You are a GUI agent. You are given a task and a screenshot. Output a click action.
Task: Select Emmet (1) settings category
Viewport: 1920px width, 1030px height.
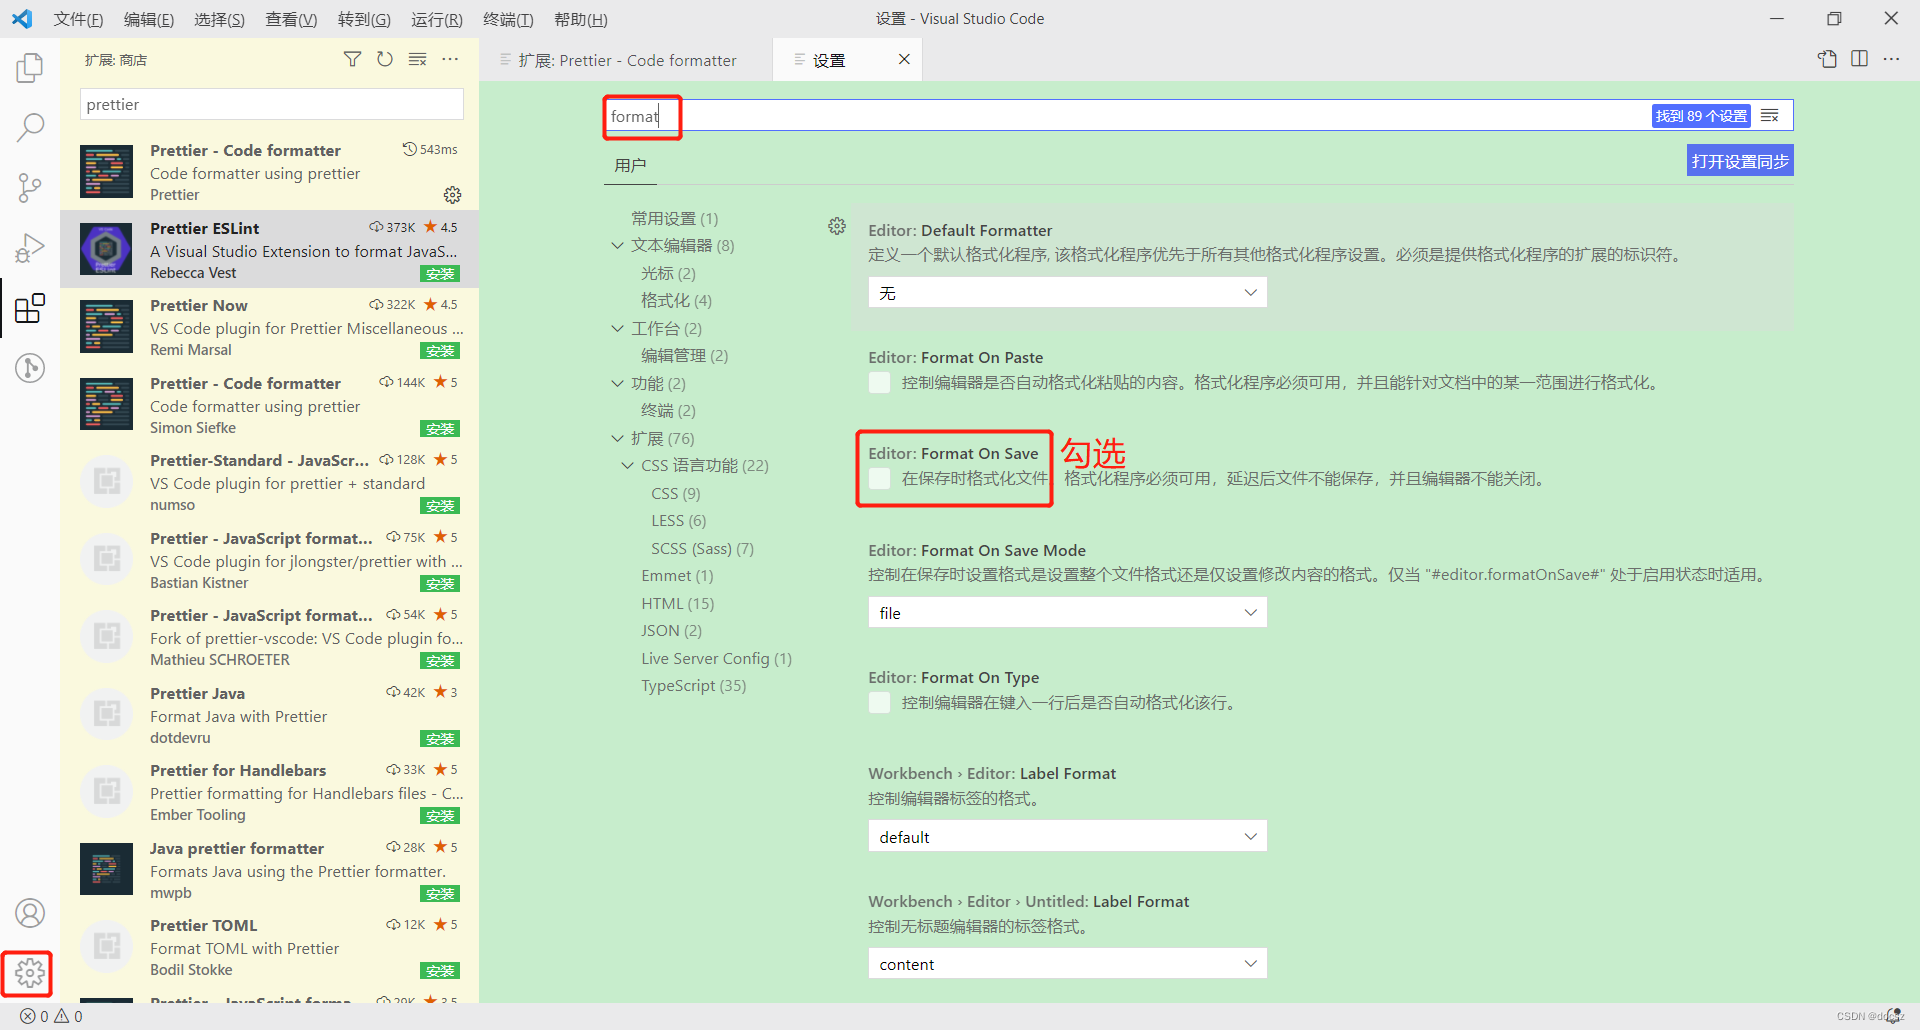[x=677, y=576]
